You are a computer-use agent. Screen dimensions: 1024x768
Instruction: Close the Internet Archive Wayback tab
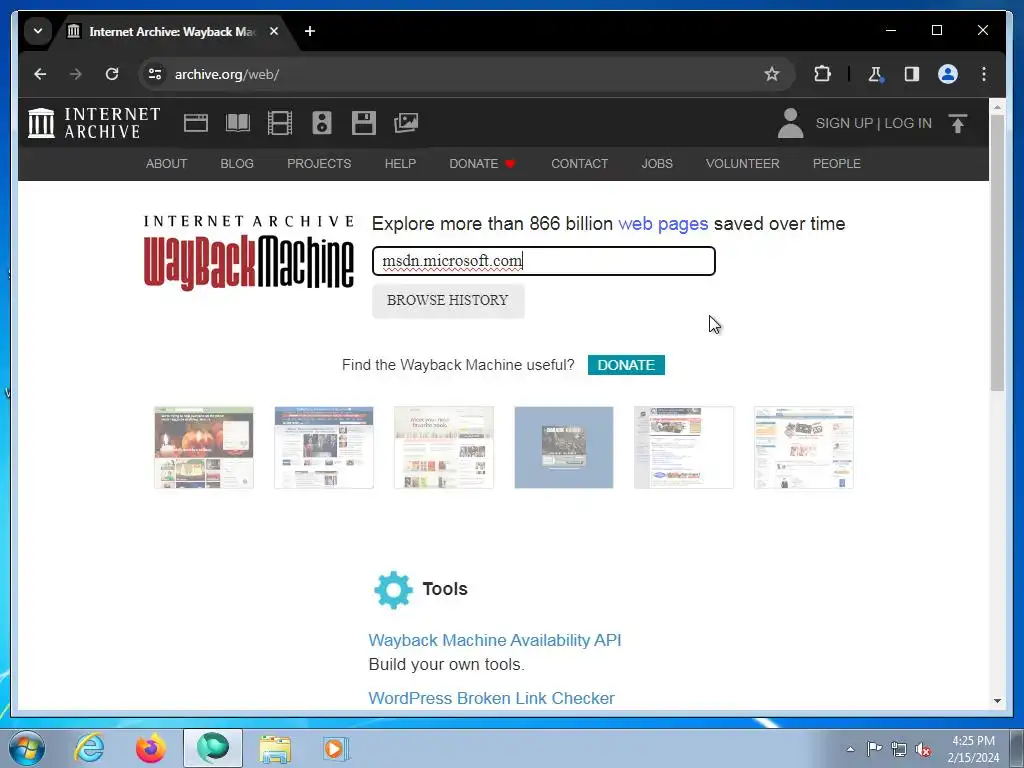coord(274,31)
